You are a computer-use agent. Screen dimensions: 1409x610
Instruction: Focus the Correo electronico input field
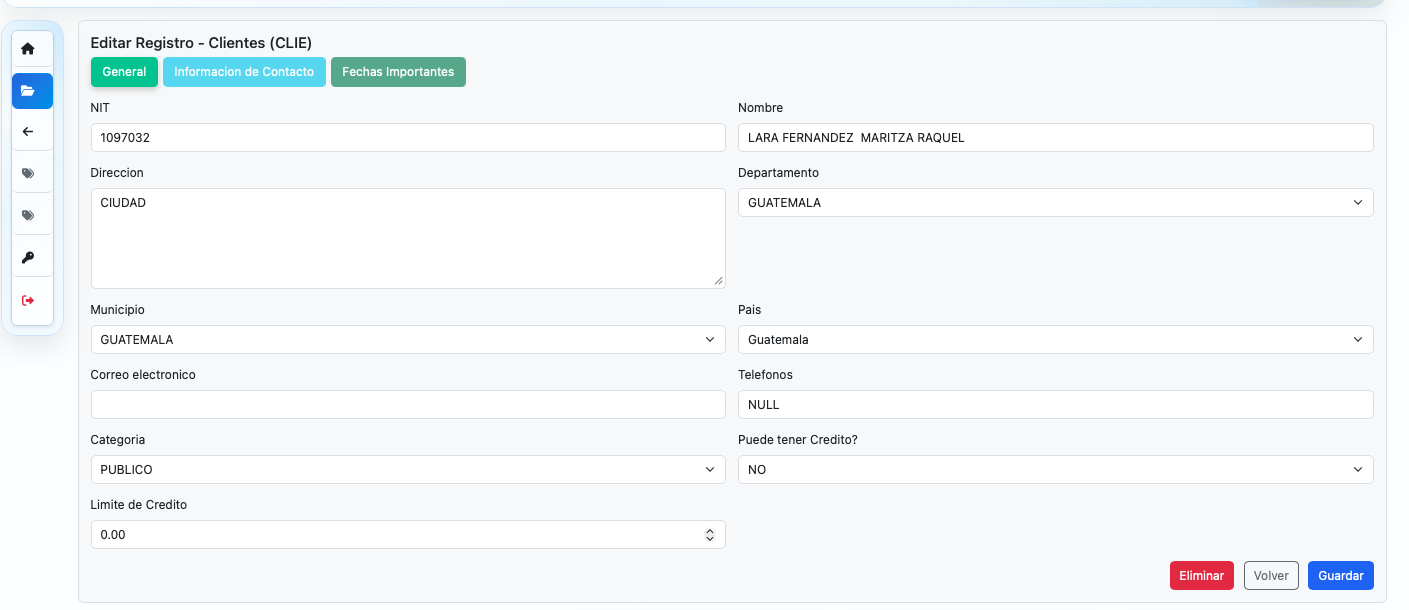point(407,405)
